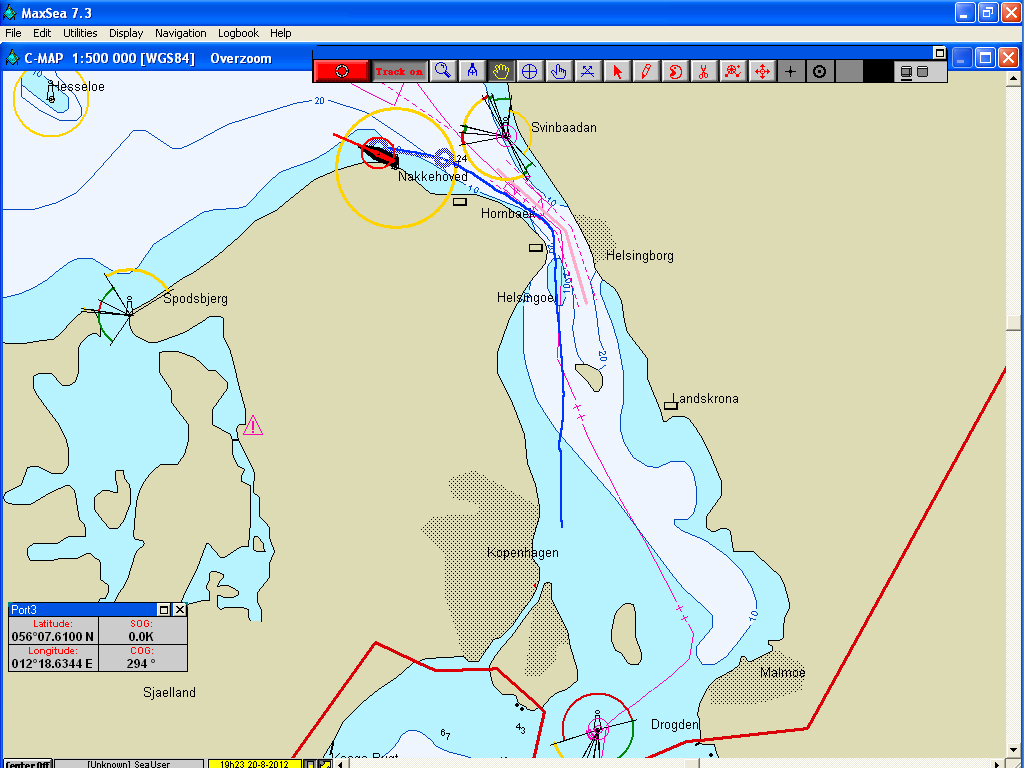Click the yellow date time 19h23 20-8-2012
The height and width of the screenshot is (768, 1024).
click(x=254, y=764)
